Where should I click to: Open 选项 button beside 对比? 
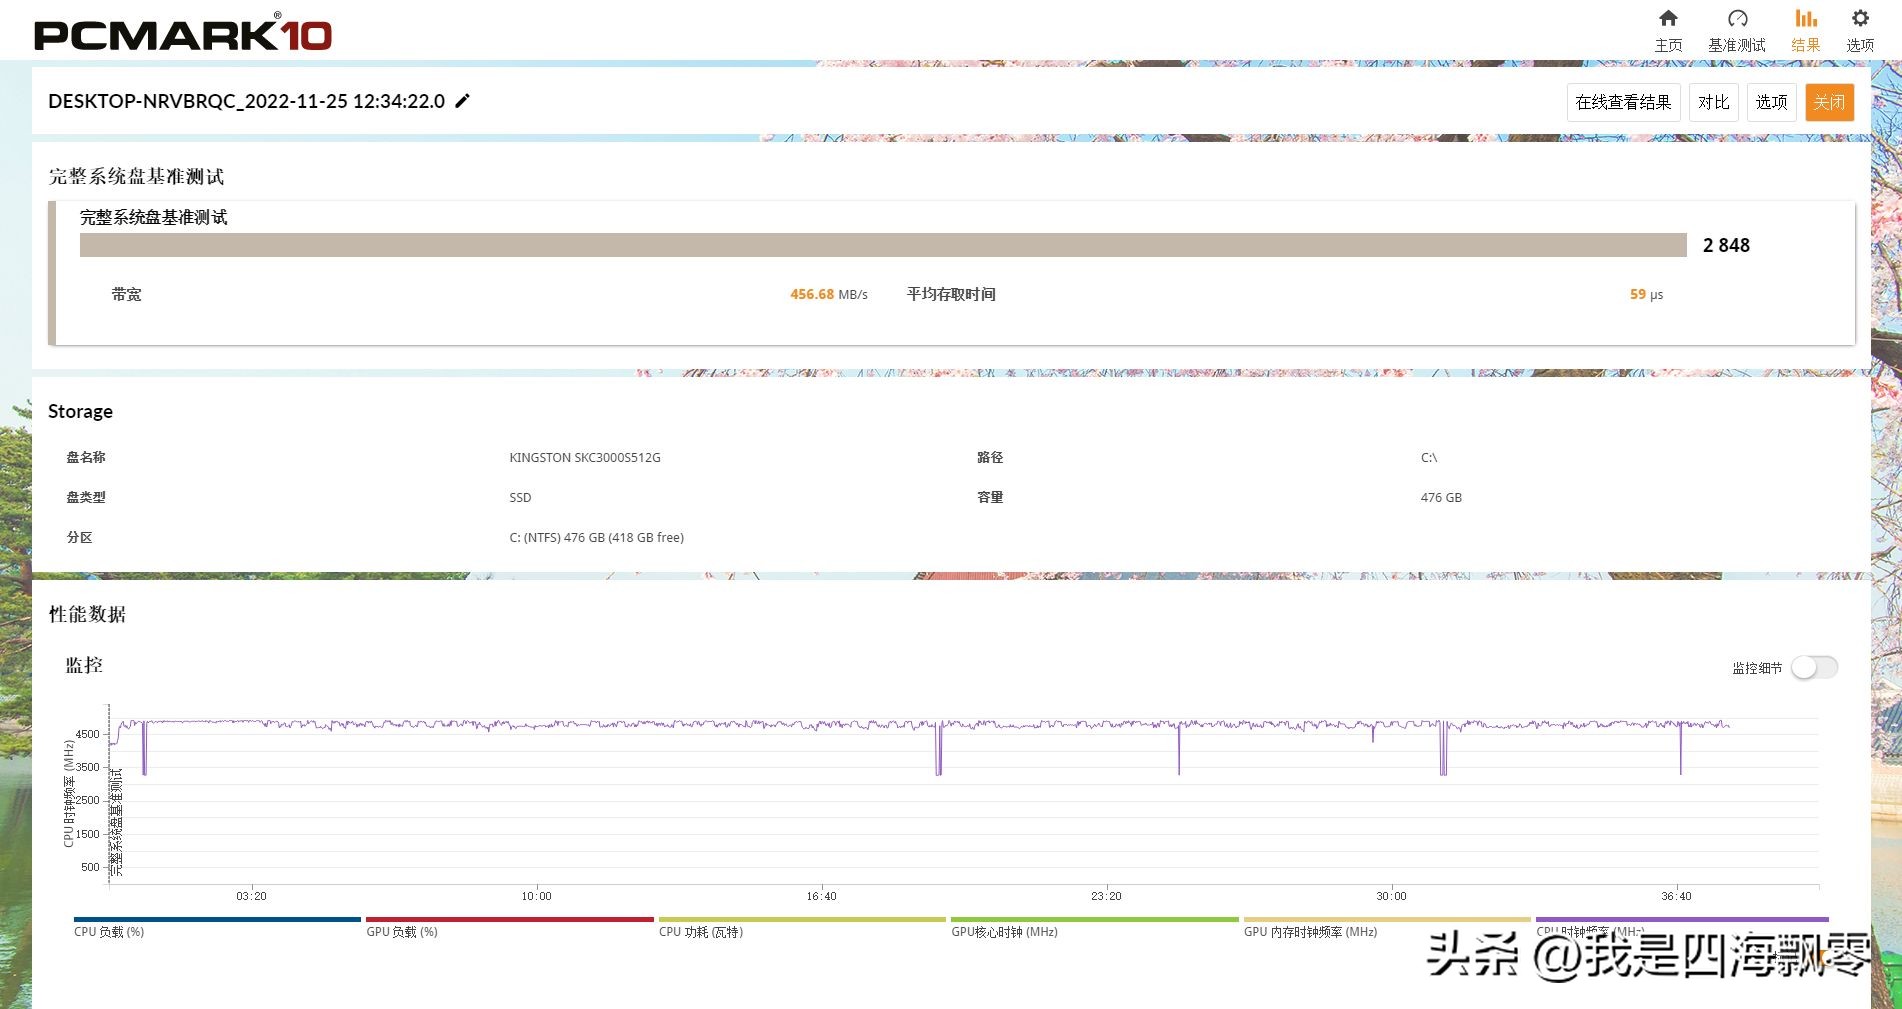pos(1771,102)
